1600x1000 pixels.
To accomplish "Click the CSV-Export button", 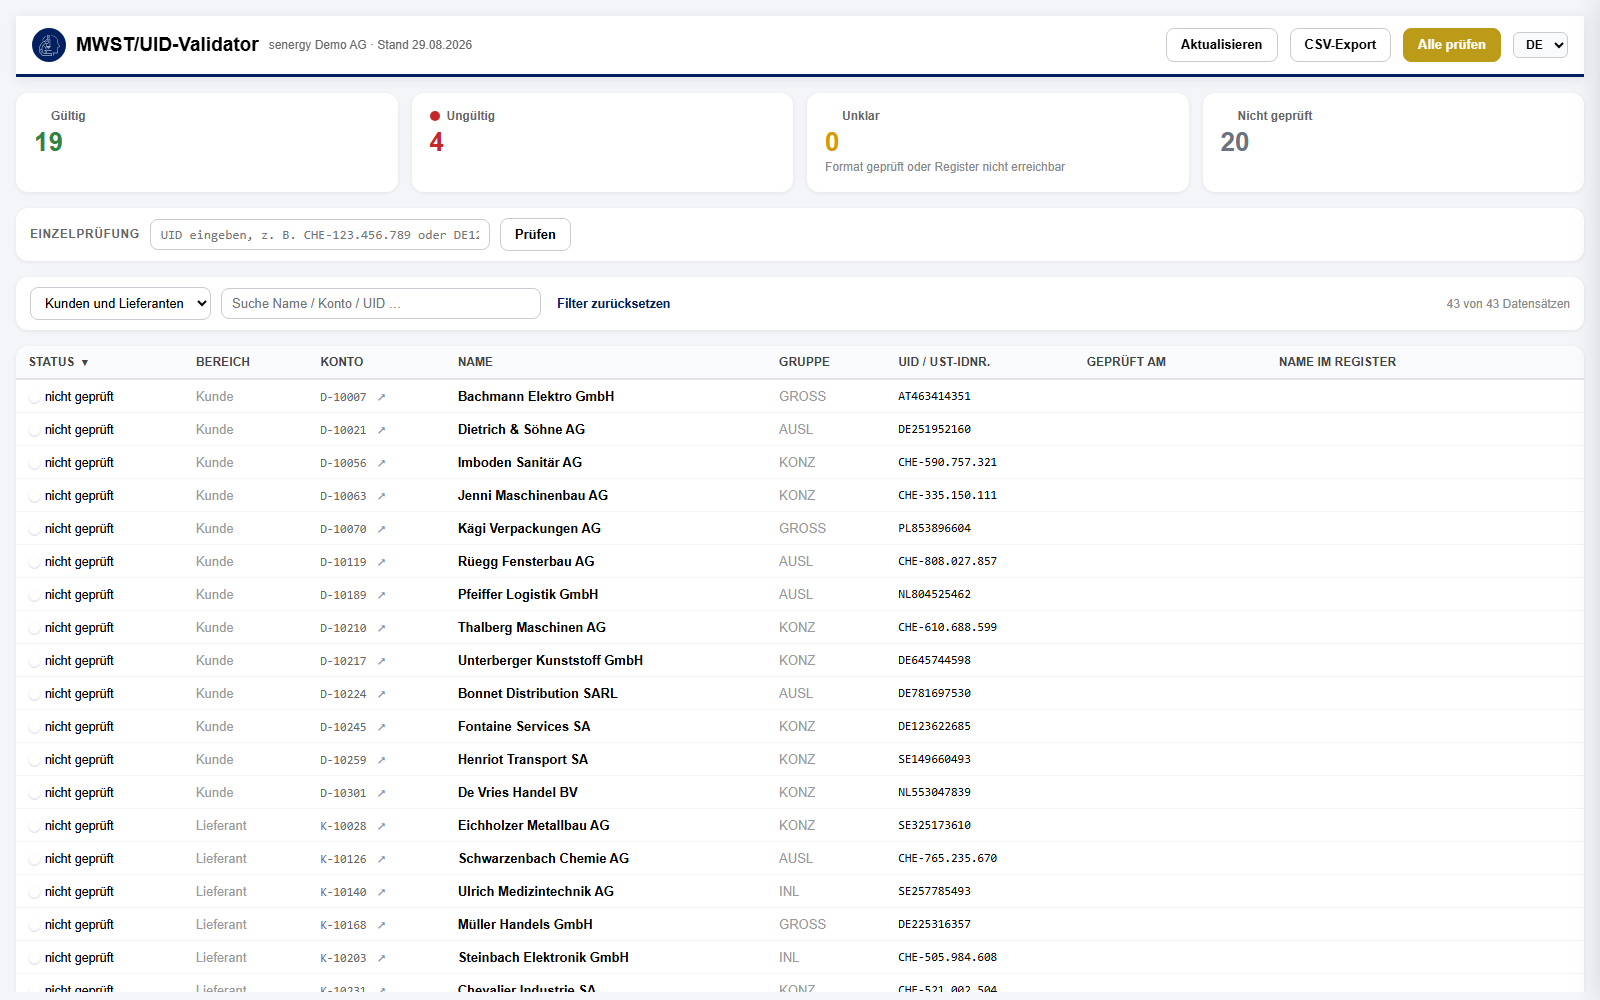I will (x=1340, y=45).
